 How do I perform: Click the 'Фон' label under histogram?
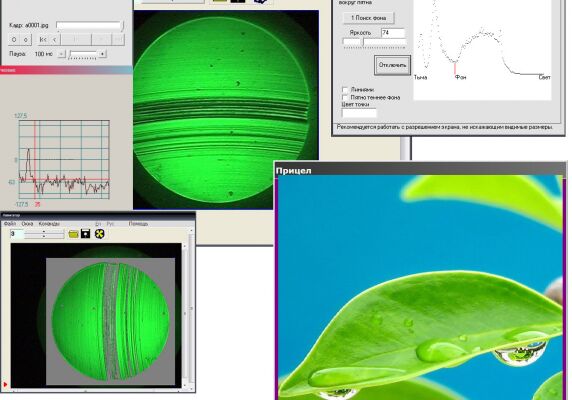pyautogui.click(x=460, y=77)
